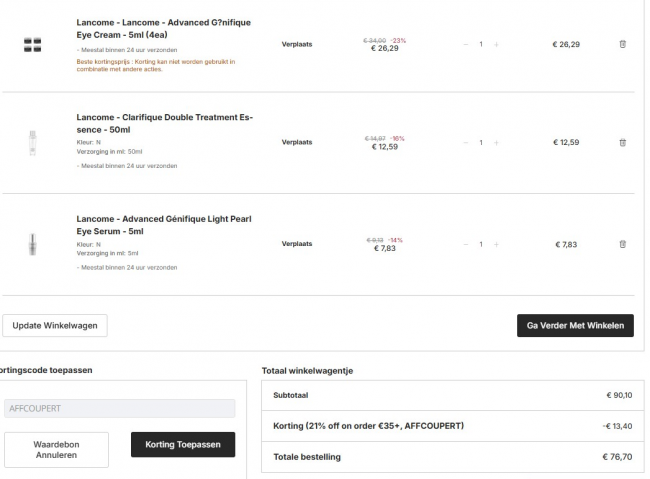
Task: Remove Clarifique Double Treatment Essence from cart
Action: tap(622, 142)
